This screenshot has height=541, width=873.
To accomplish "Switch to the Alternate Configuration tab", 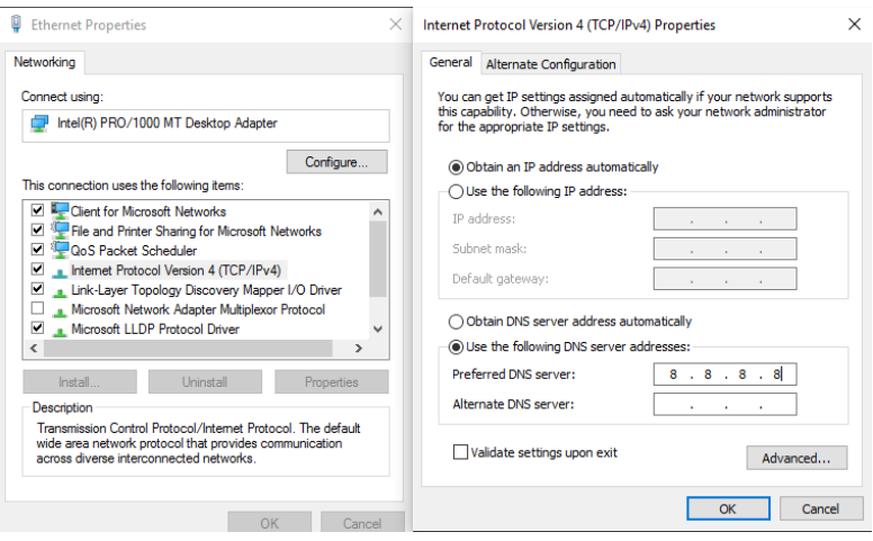I will tap(551, 65).
